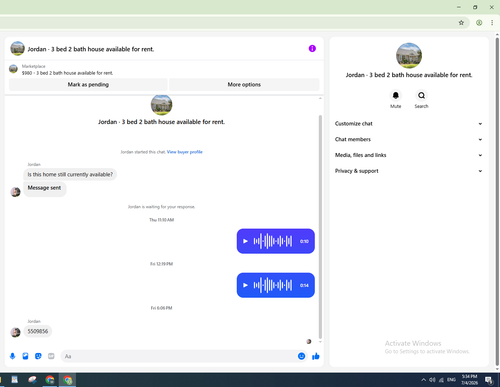Expand Media, files and links section

(x=409, y=155)
